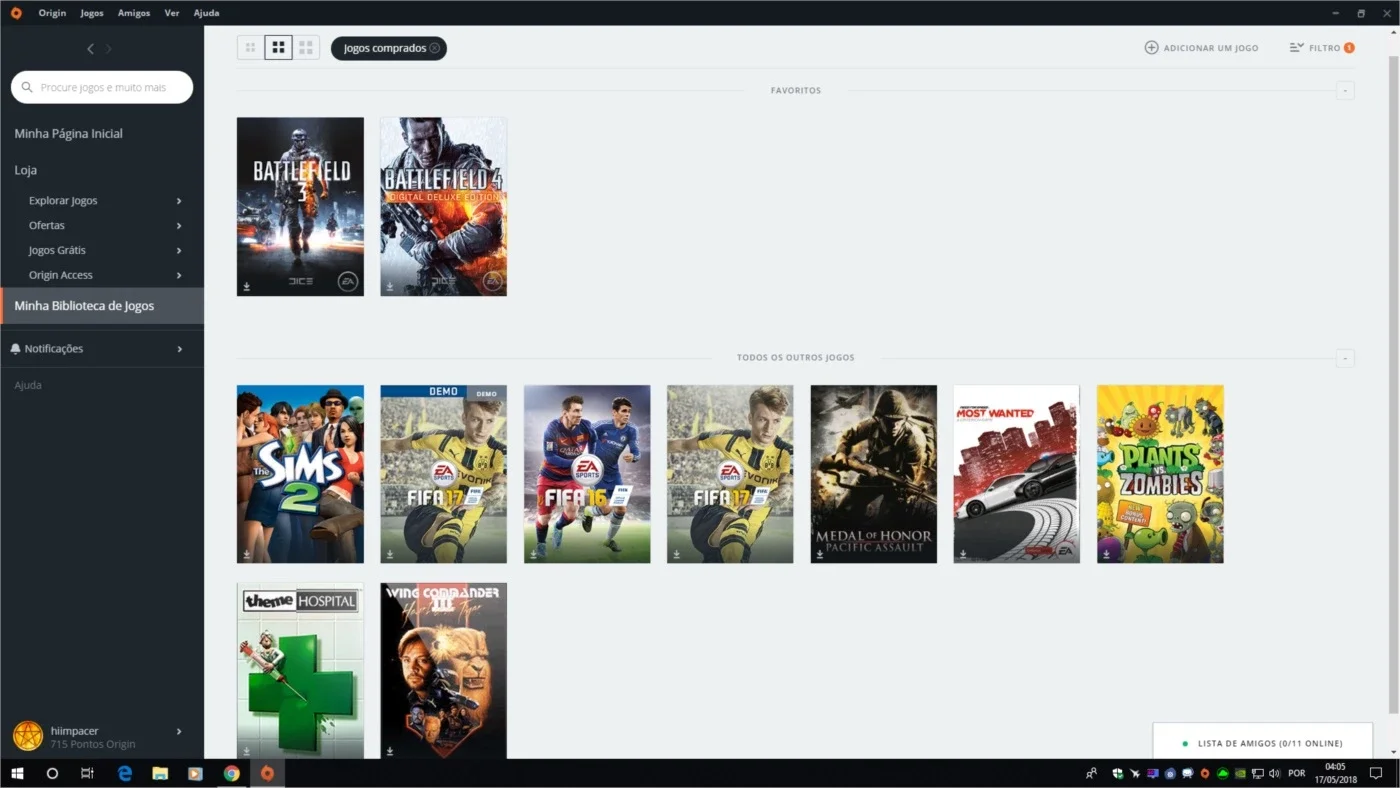The height and width of the screenshot is (788, 1400).
Task: Expand the hiimpacer user menu arrow
Action: [179, 731]
